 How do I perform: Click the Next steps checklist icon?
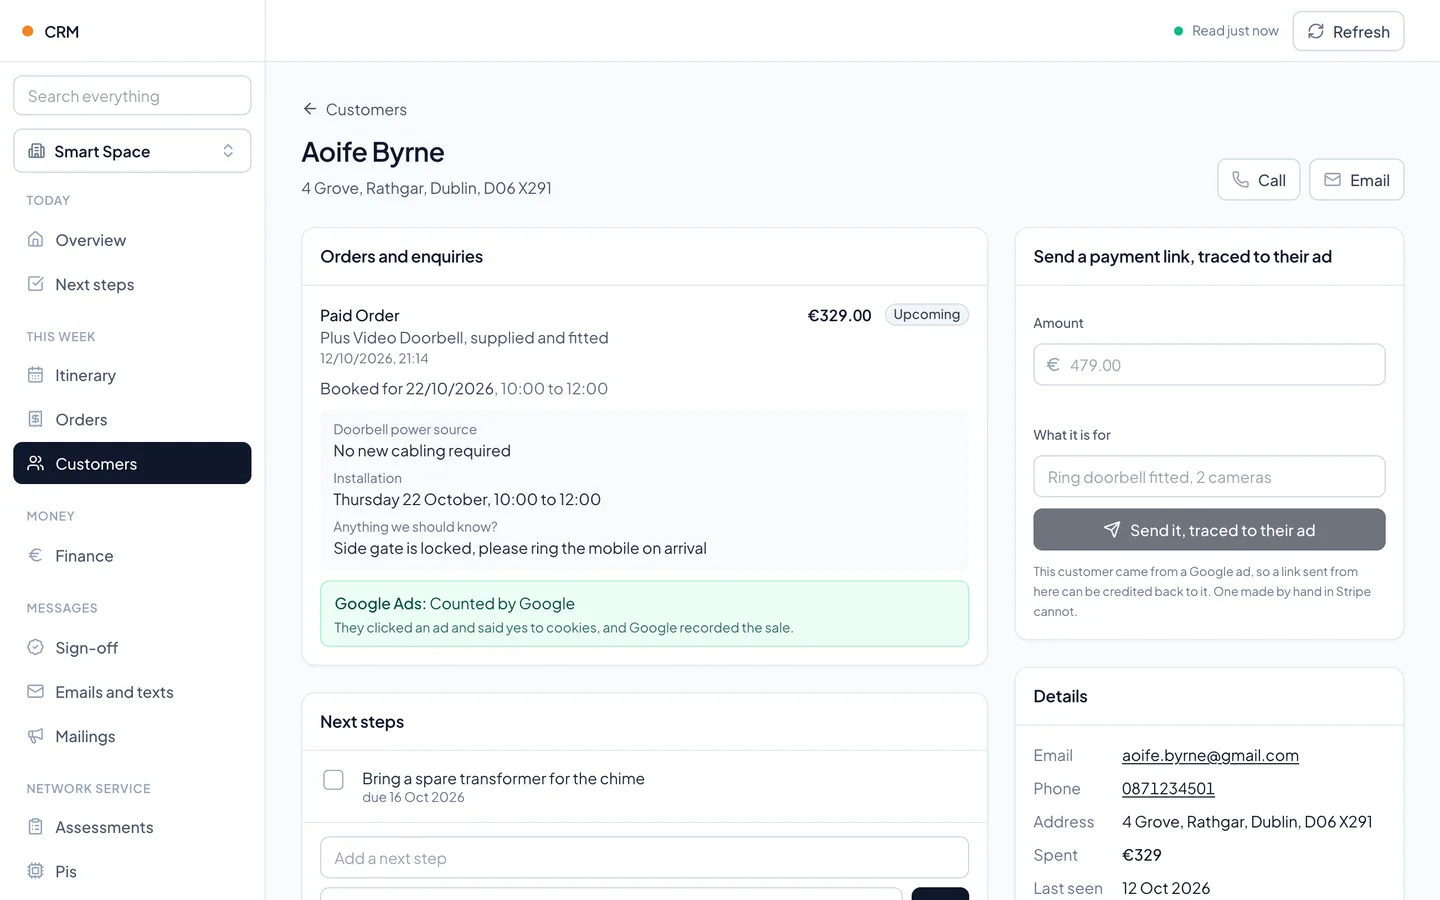[x=36, y=284]
